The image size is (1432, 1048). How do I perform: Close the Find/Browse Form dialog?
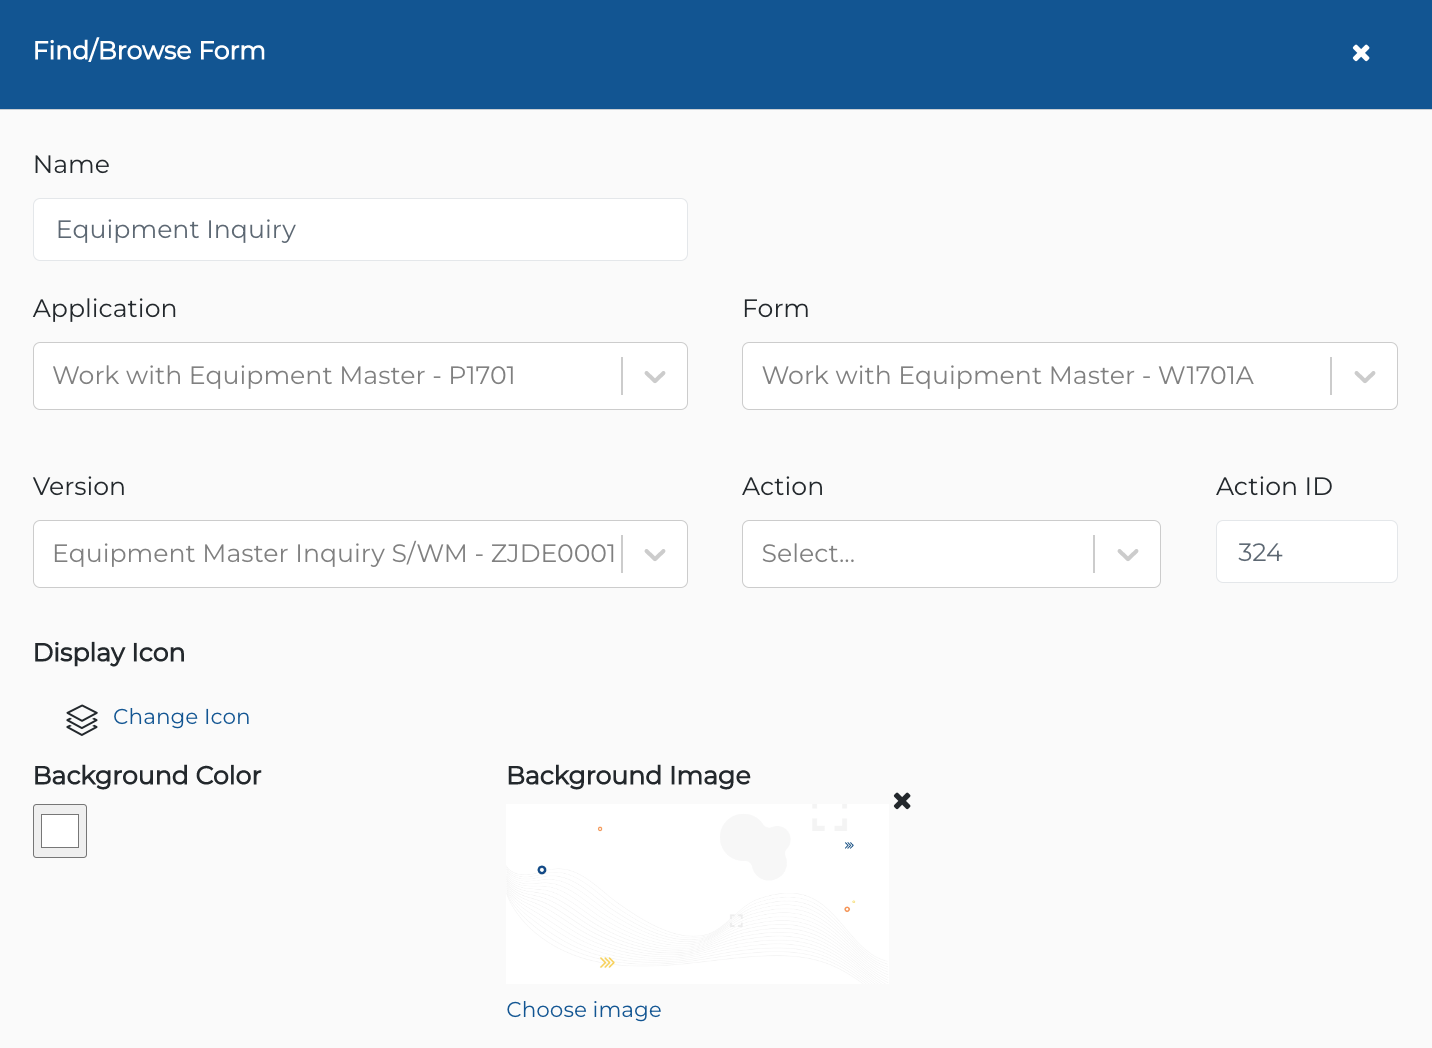[x=1361, y=52]
